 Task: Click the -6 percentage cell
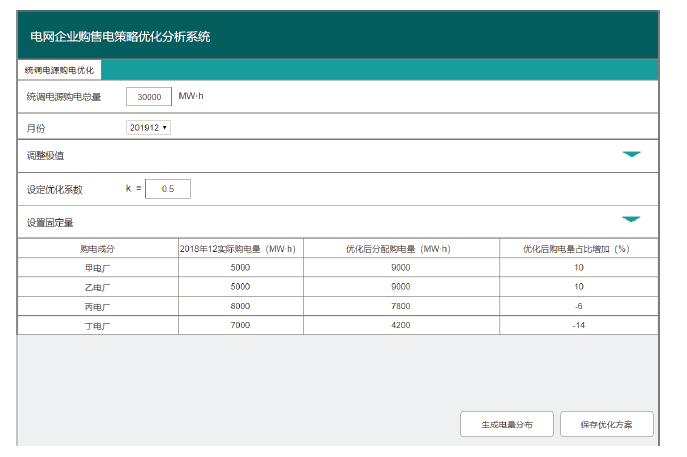click(578, 306)
